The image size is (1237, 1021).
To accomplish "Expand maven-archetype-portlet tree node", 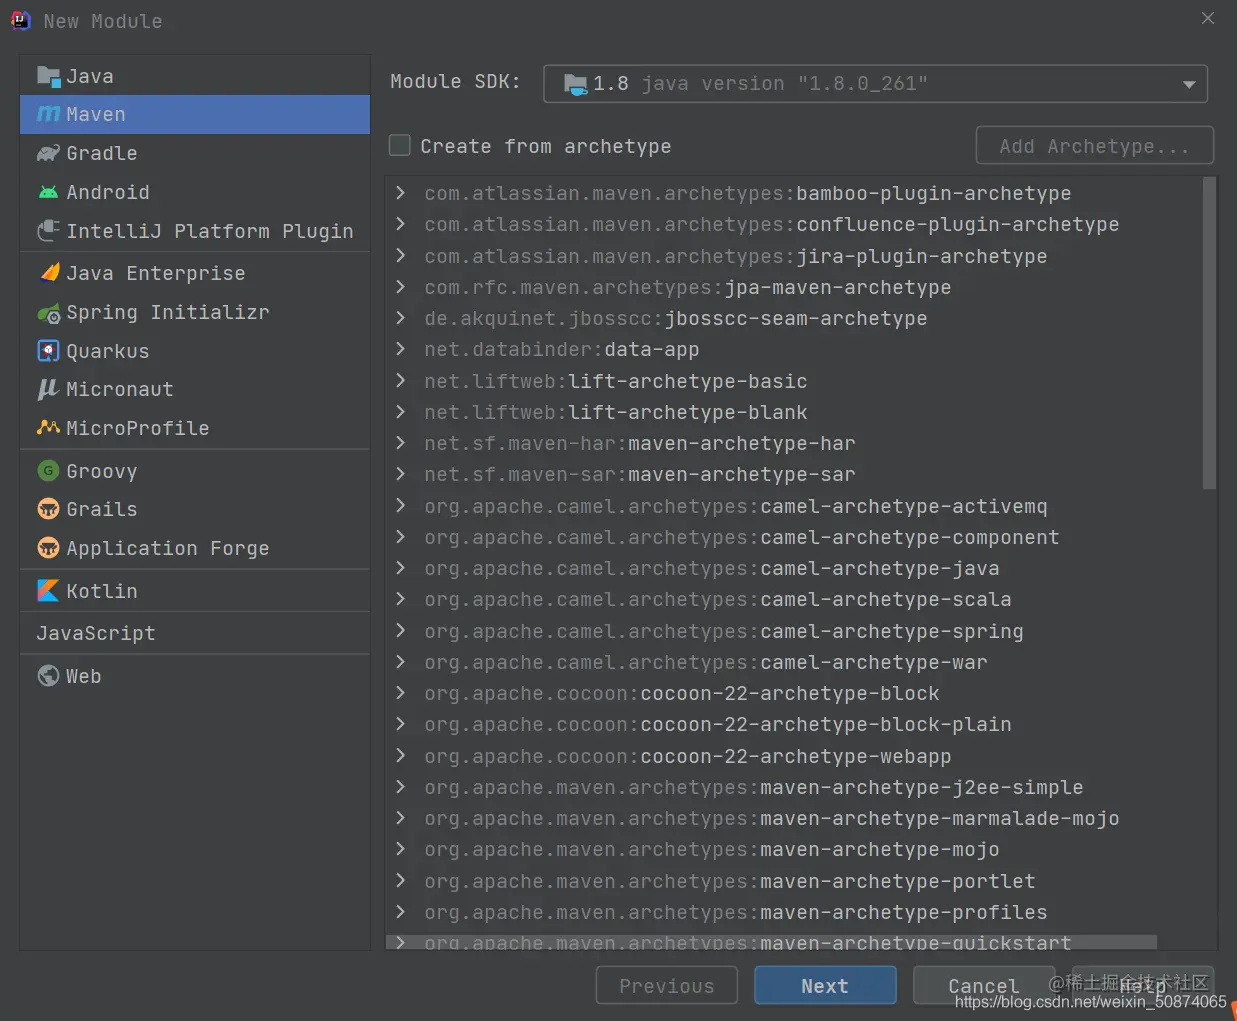I will point(400,881).
